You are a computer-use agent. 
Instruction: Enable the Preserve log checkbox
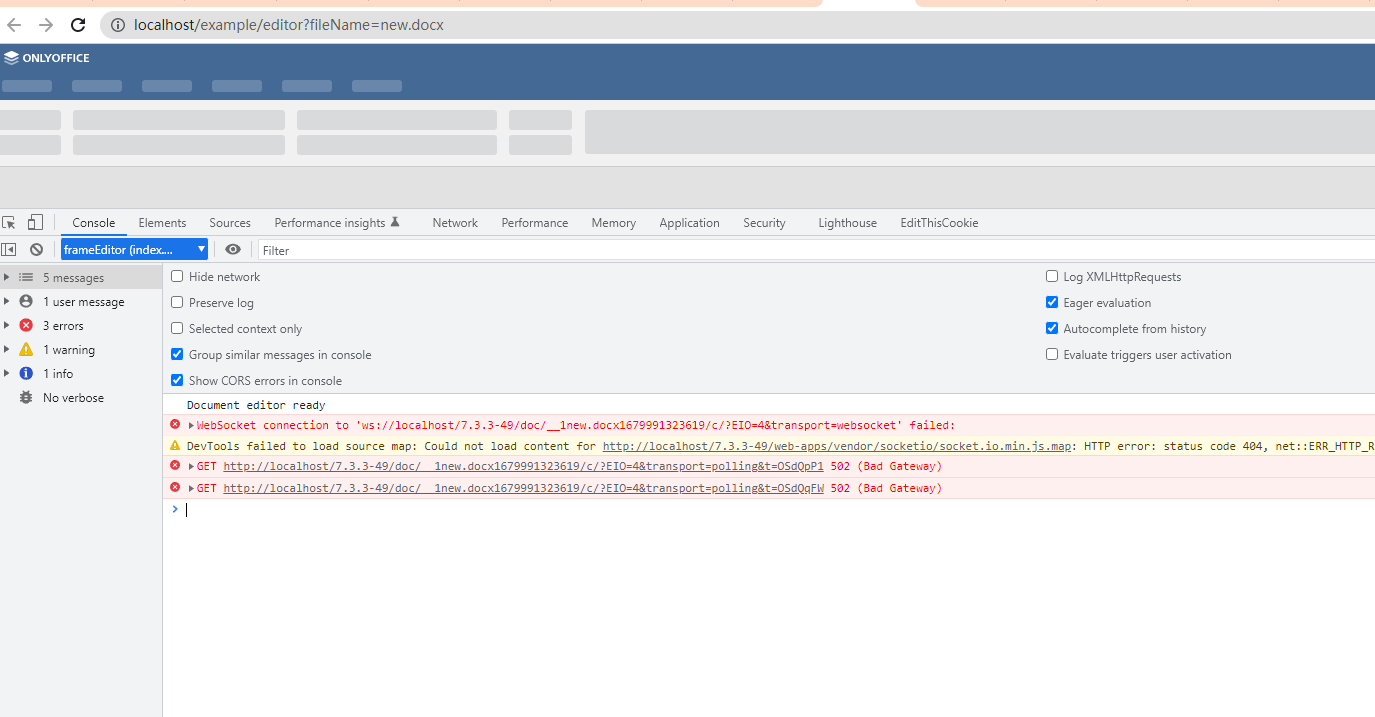pyautogui.click(x=177, y=302)
